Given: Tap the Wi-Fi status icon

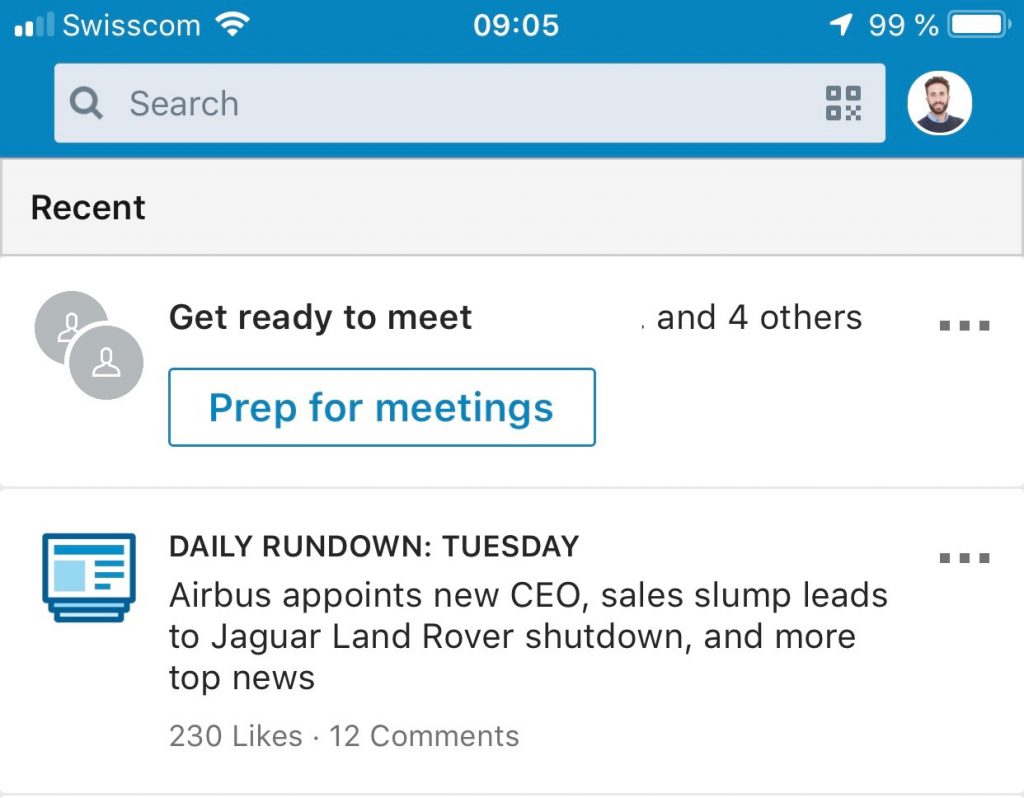Looking at the screenshot, I should pos(232,25).
